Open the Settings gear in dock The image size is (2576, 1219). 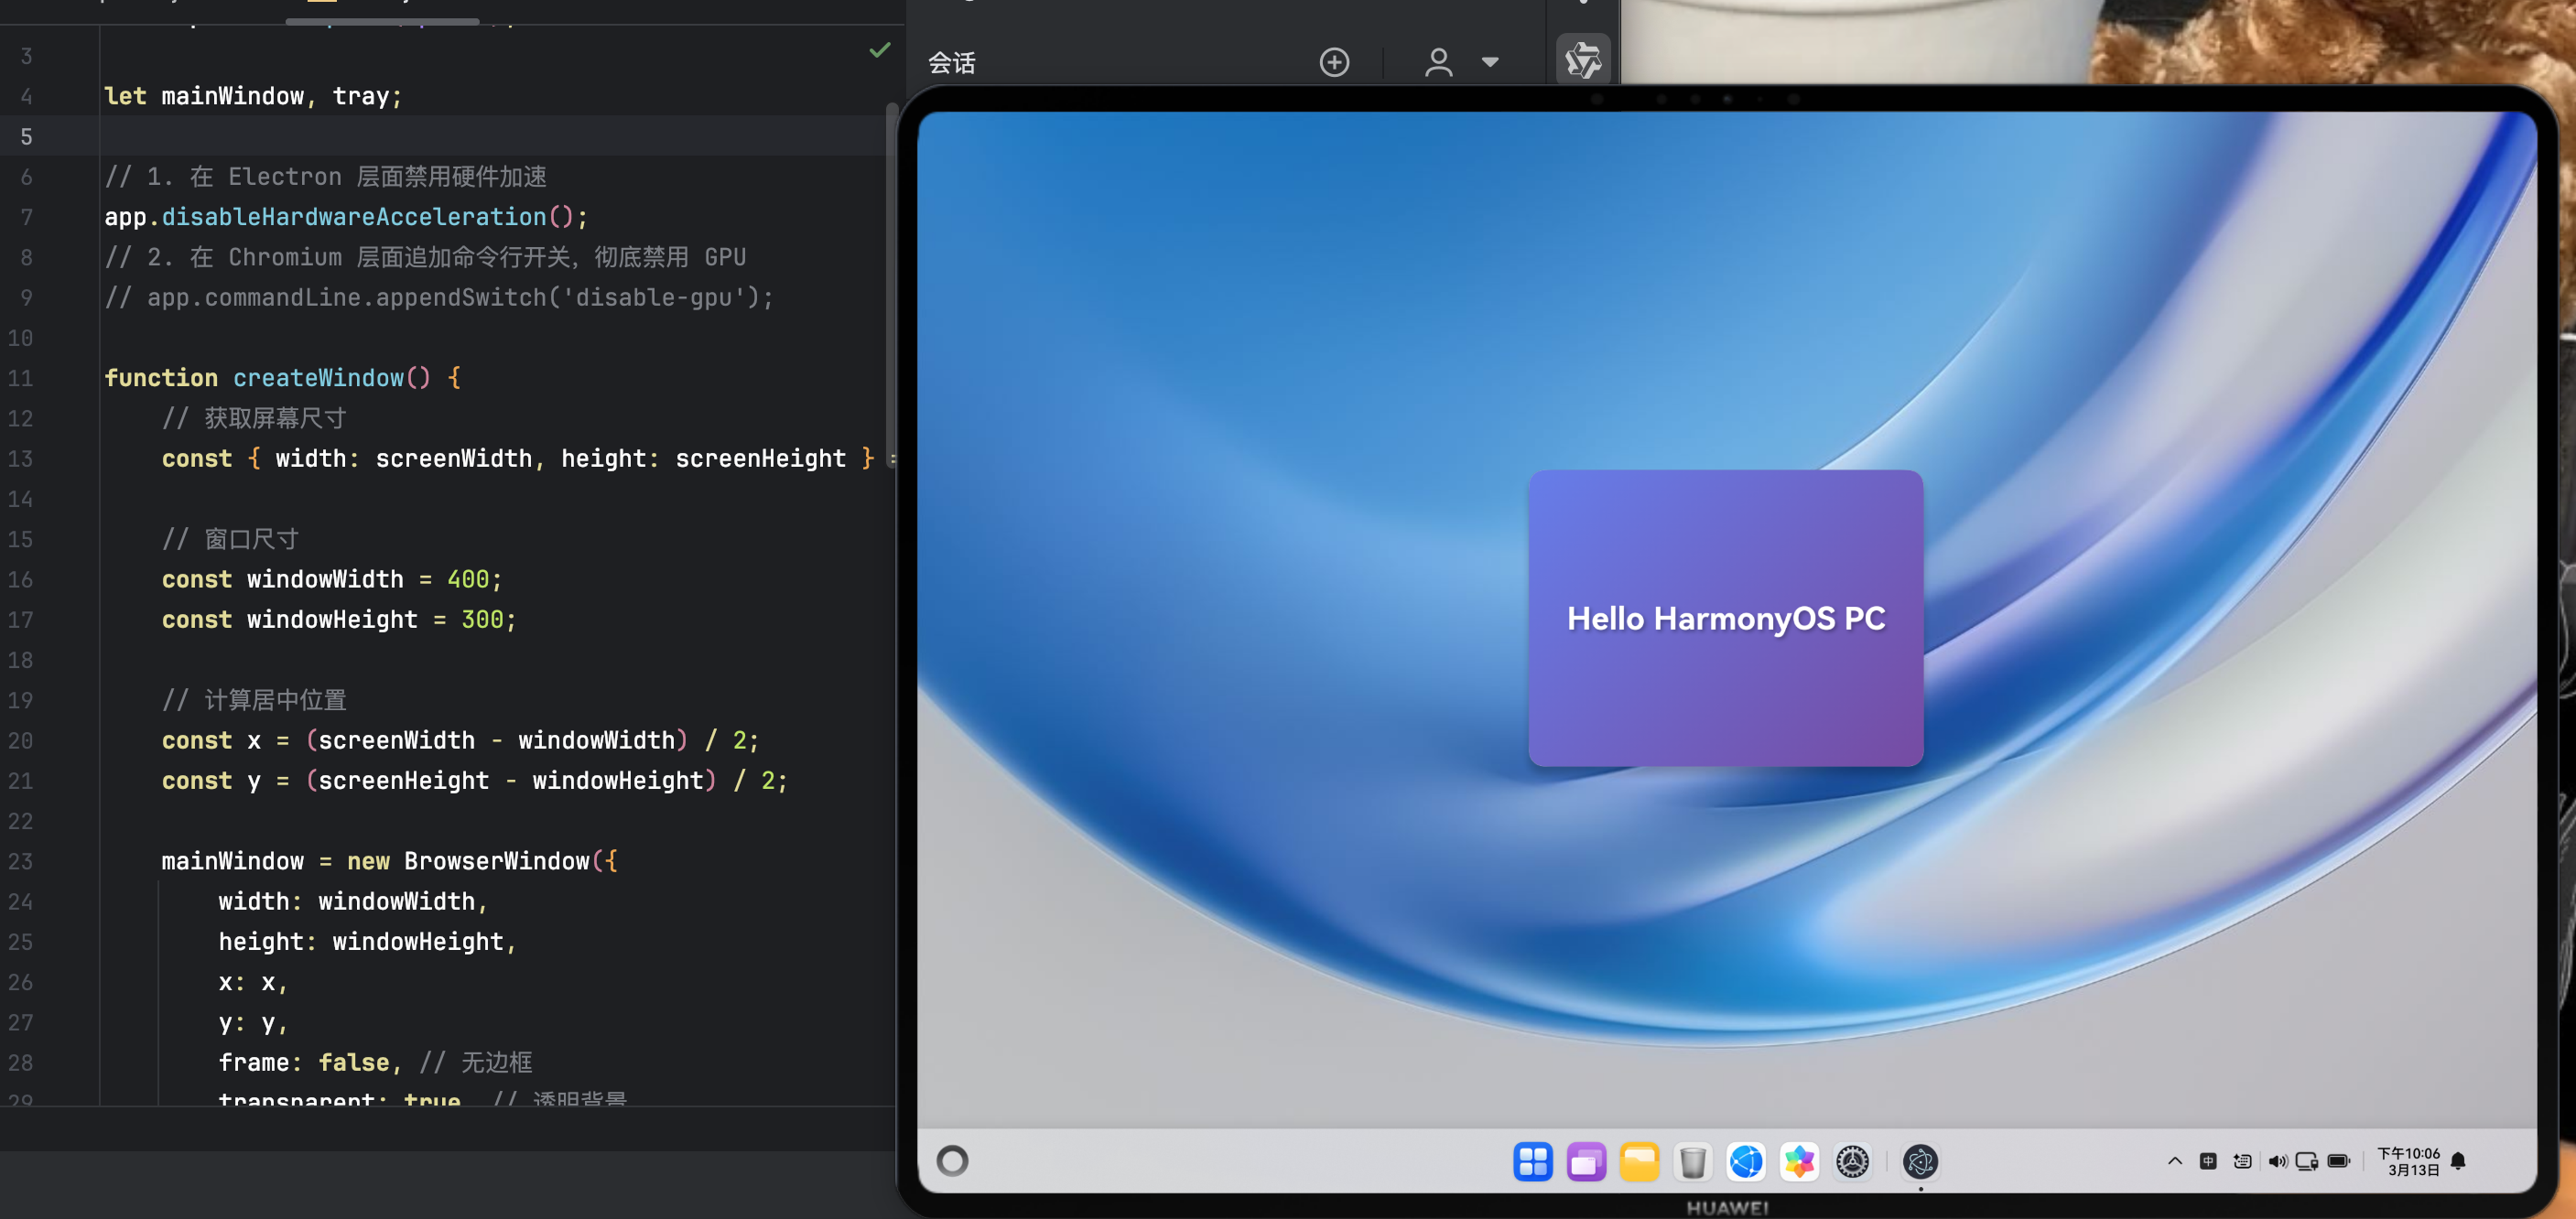click(1852, 1161)
